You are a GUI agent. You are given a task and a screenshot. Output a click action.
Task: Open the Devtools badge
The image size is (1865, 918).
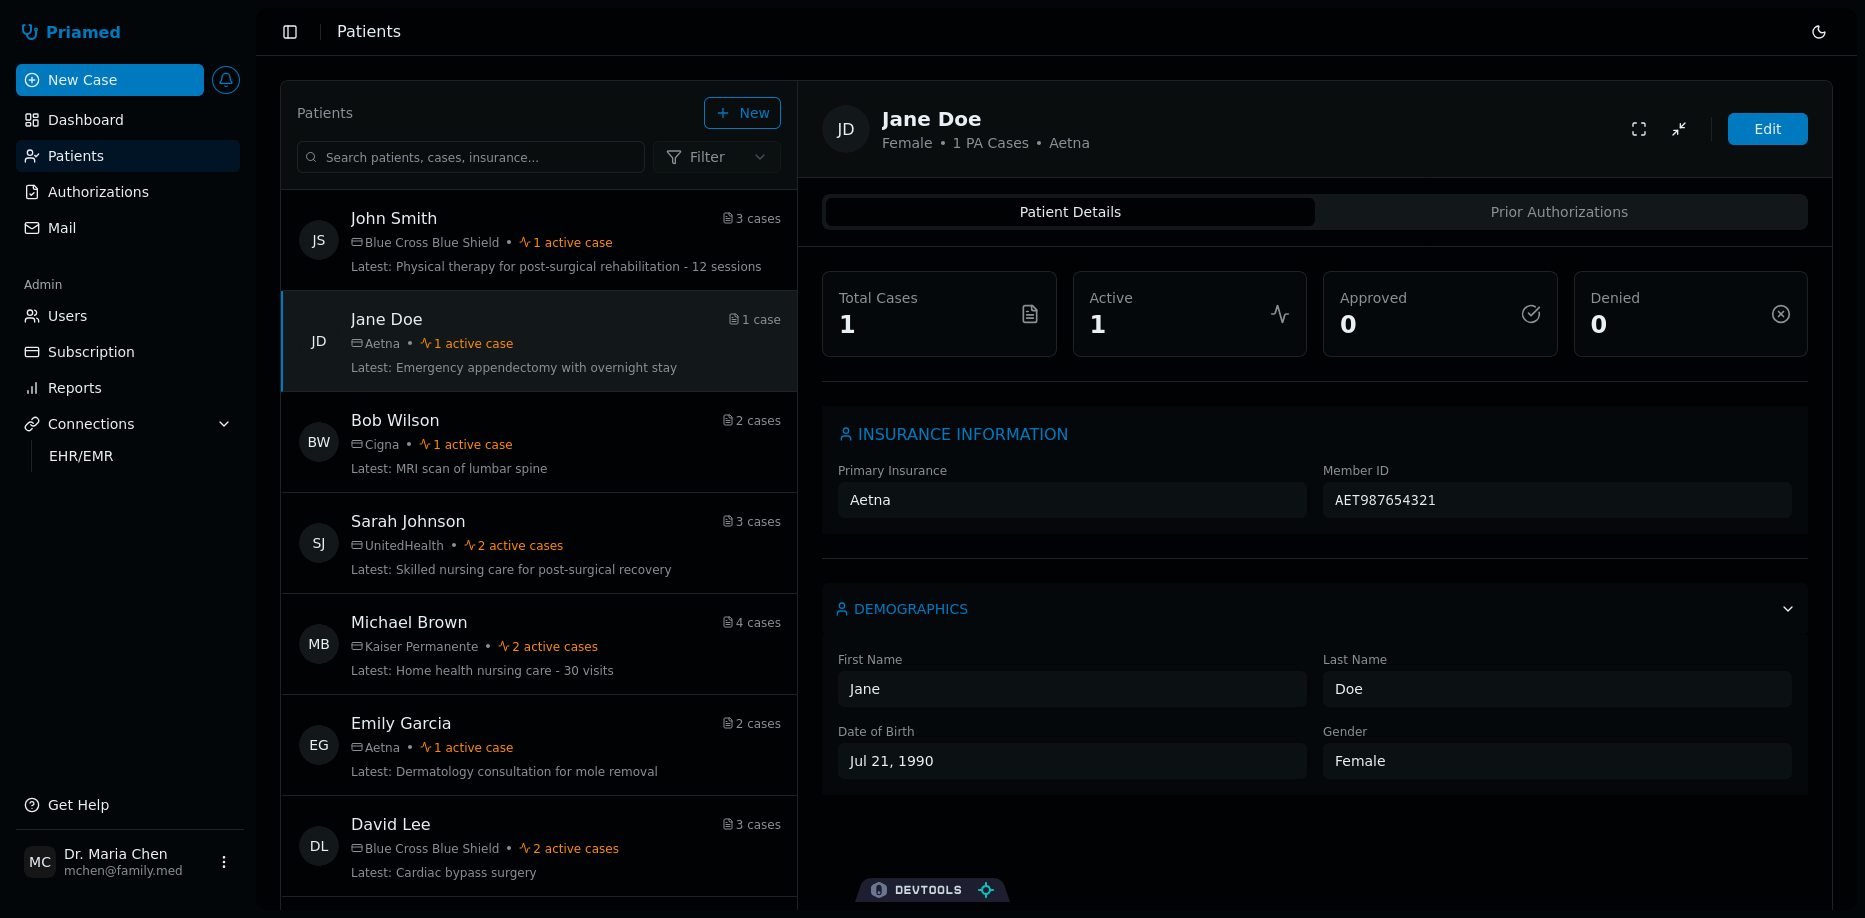point(931,890)
